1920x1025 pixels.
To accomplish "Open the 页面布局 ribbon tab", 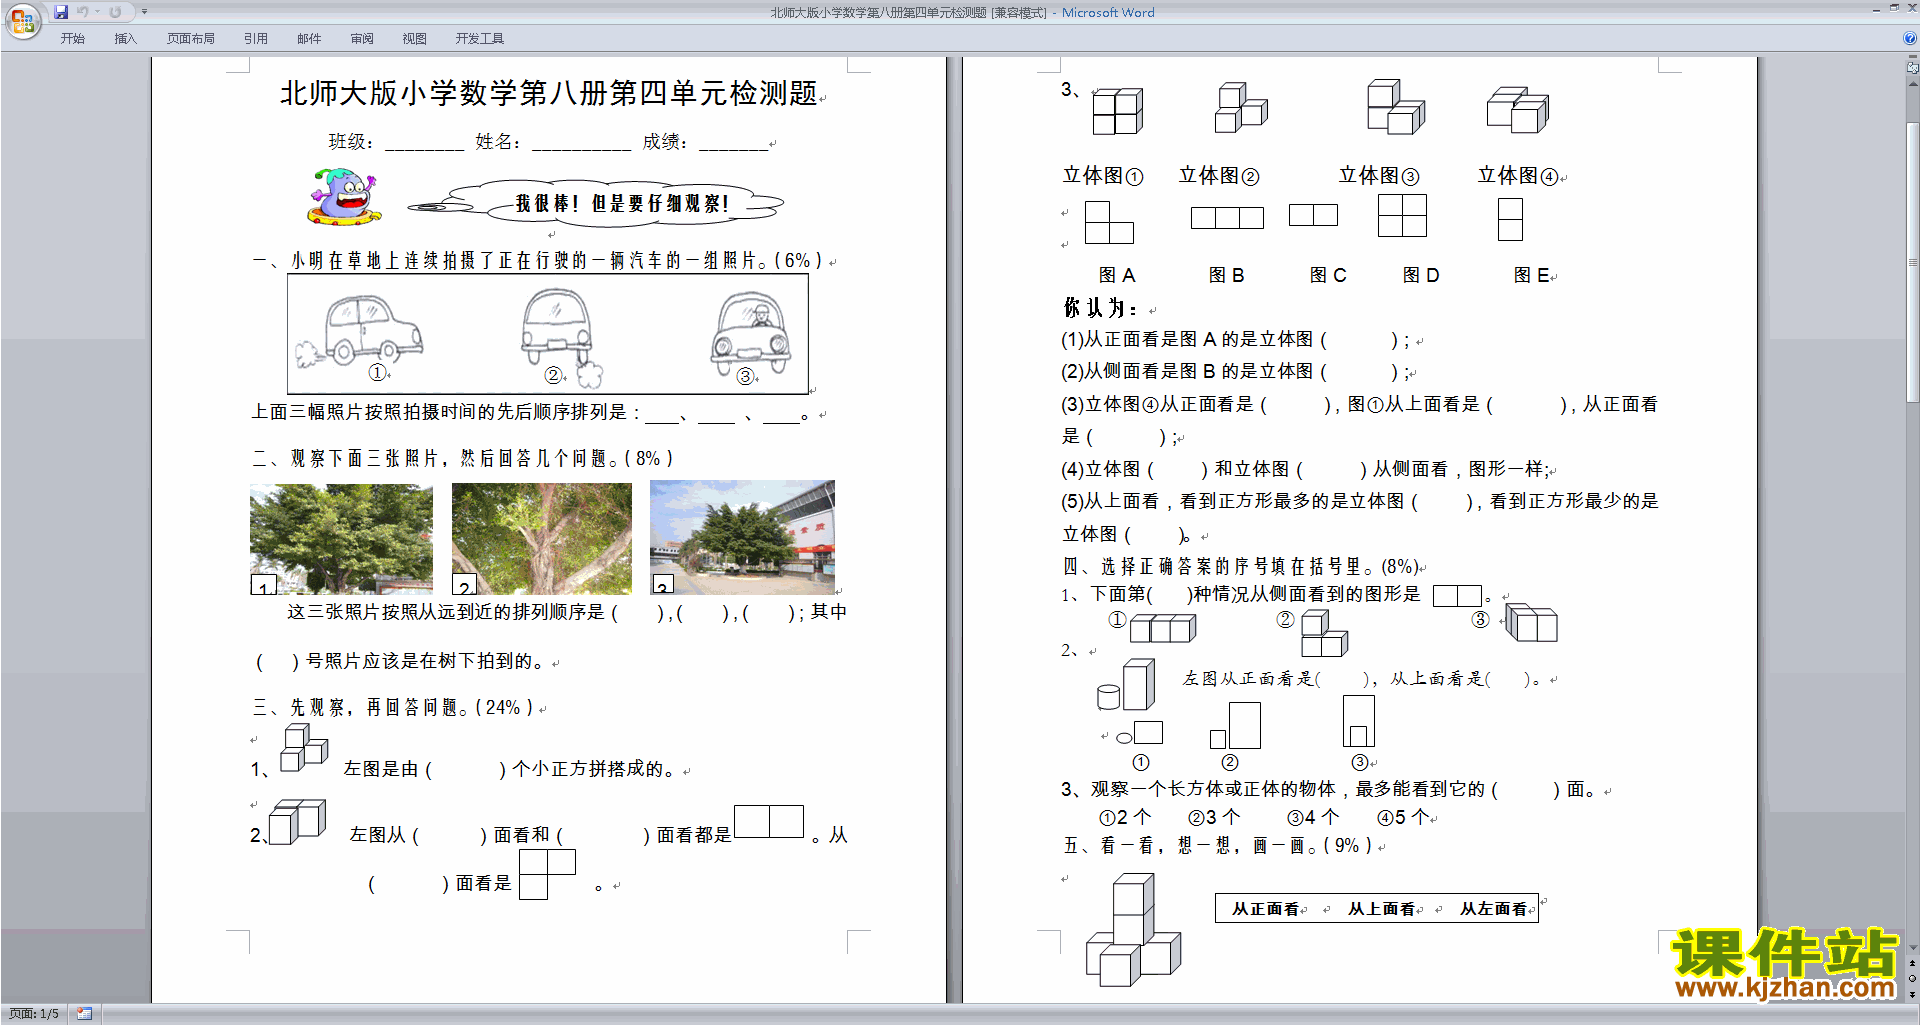I will (191, 39).
